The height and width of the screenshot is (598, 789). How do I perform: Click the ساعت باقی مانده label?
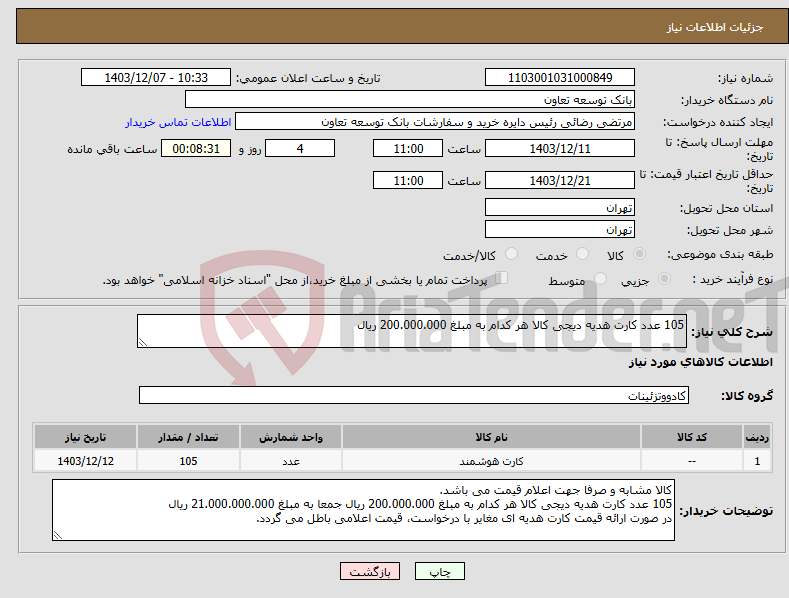point(112,149)
